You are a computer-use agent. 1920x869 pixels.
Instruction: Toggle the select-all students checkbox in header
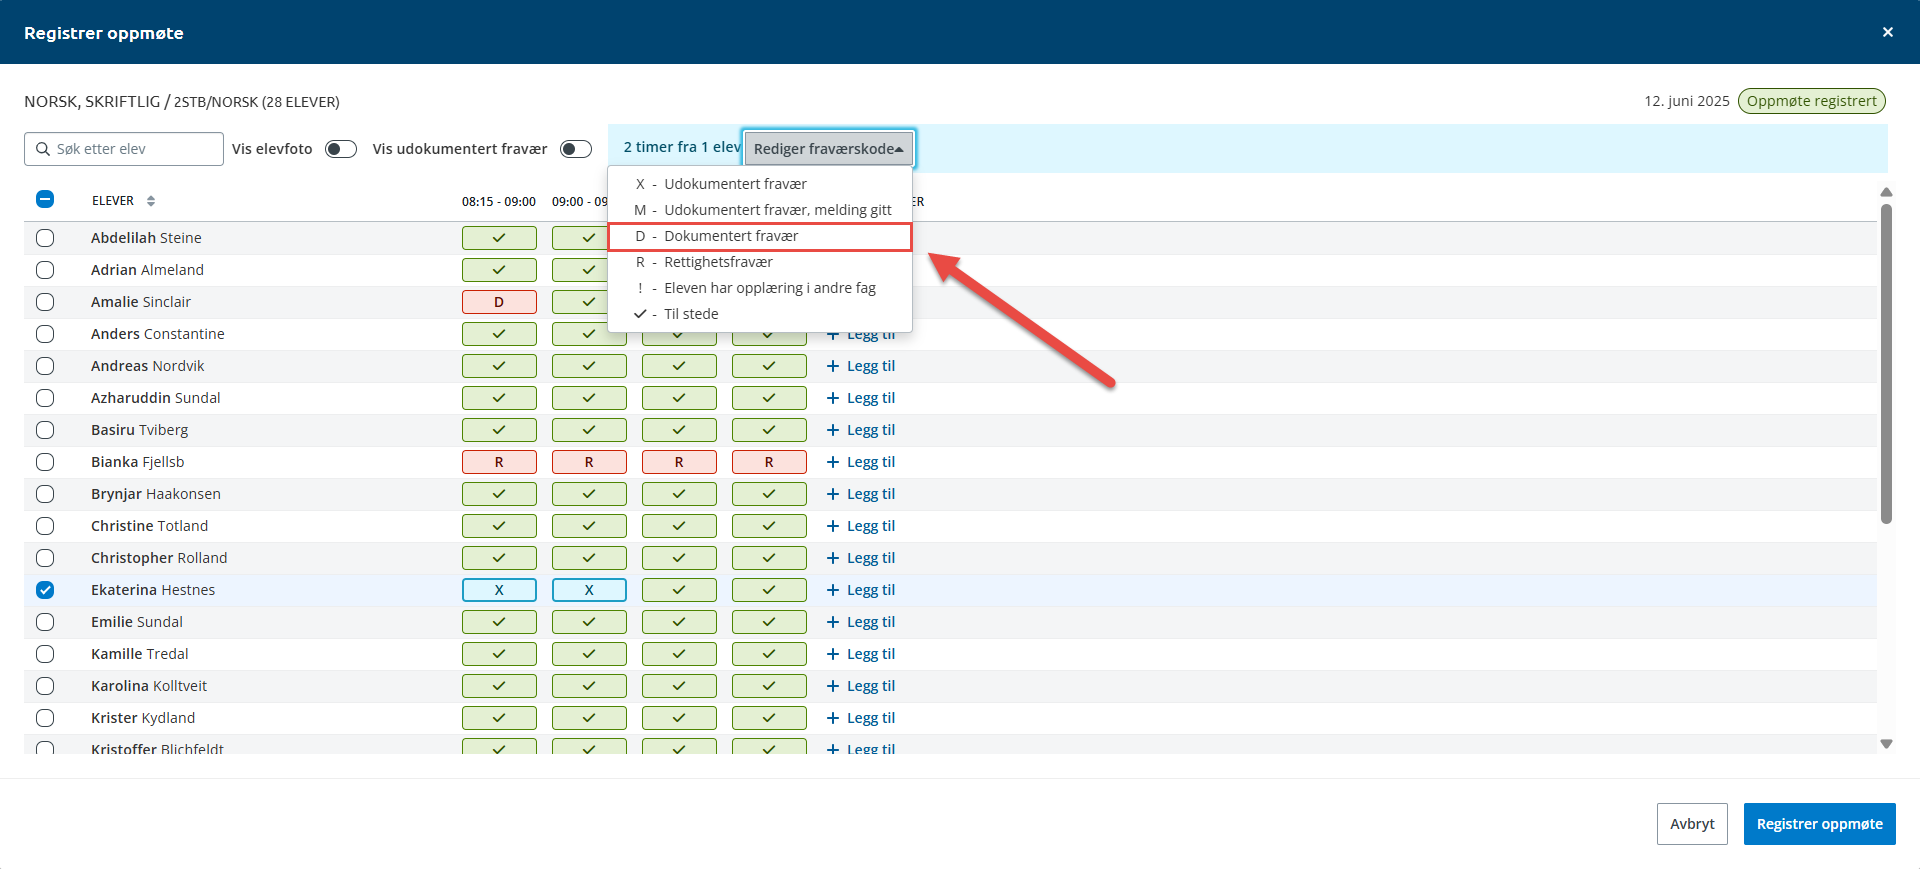click(45, 199)
